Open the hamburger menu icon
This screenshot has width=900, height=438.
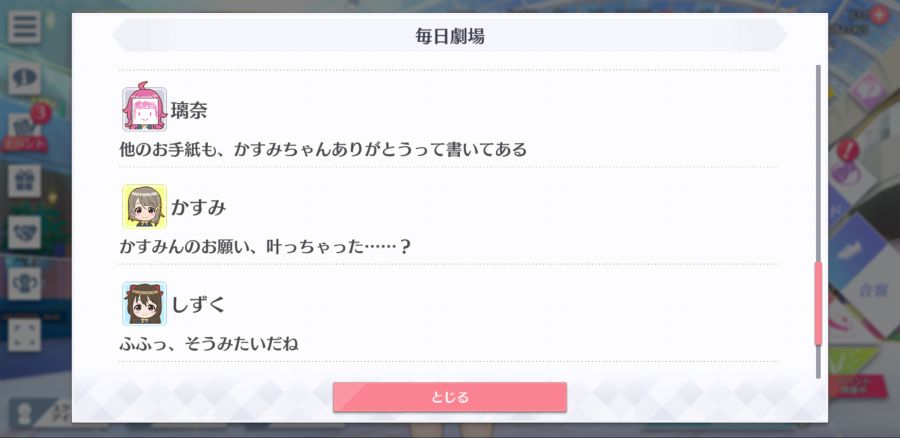[x=24, y=27]
